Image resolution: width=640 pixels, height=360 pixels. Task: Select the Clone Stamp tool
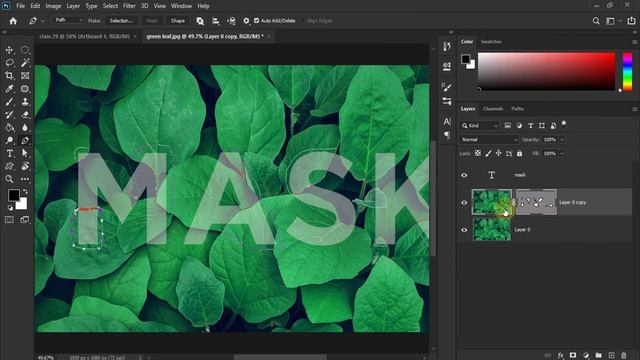25,102
